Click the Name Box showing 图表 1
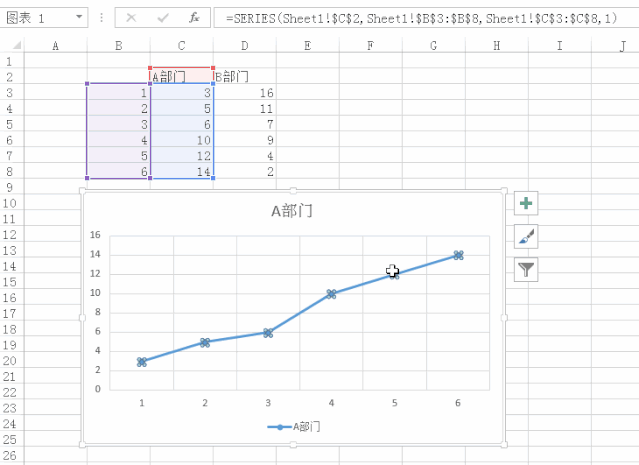Viewport: 639px width, 465px height. click(35, 18)
